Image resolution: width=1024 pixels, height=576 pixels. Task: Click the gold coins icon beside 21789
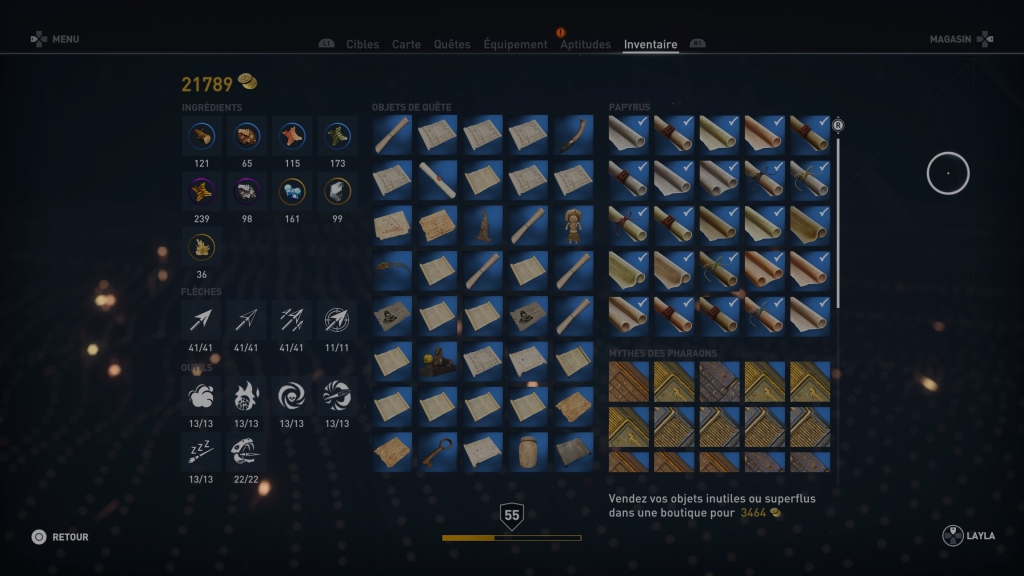pos(248,82)
